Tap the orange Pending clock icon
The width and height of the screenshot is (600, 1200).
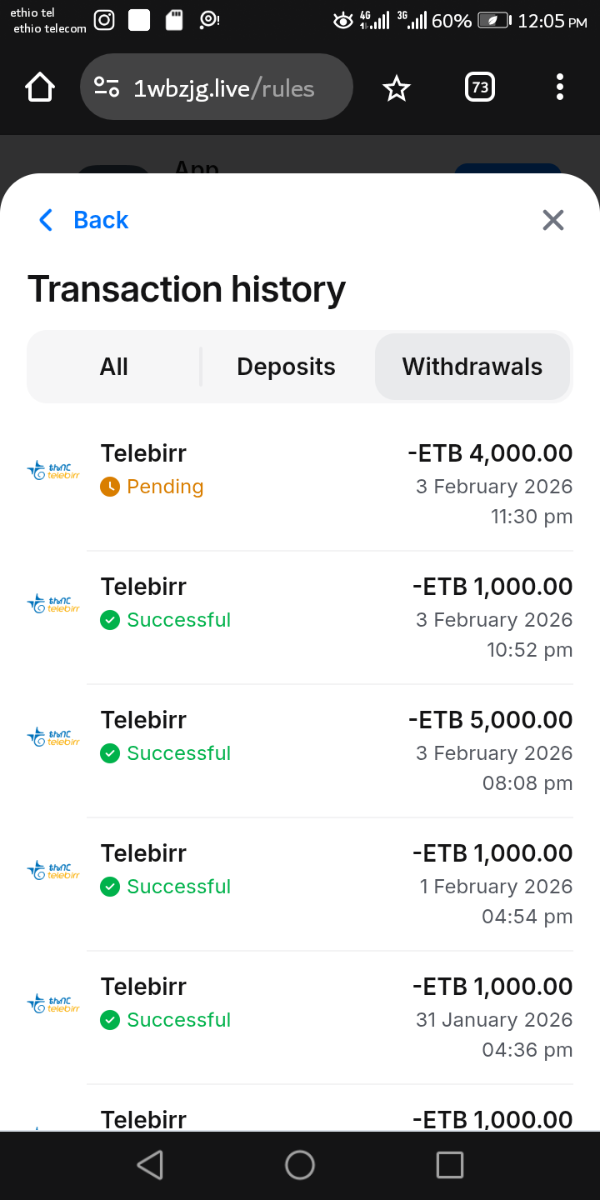click(110, 487)
